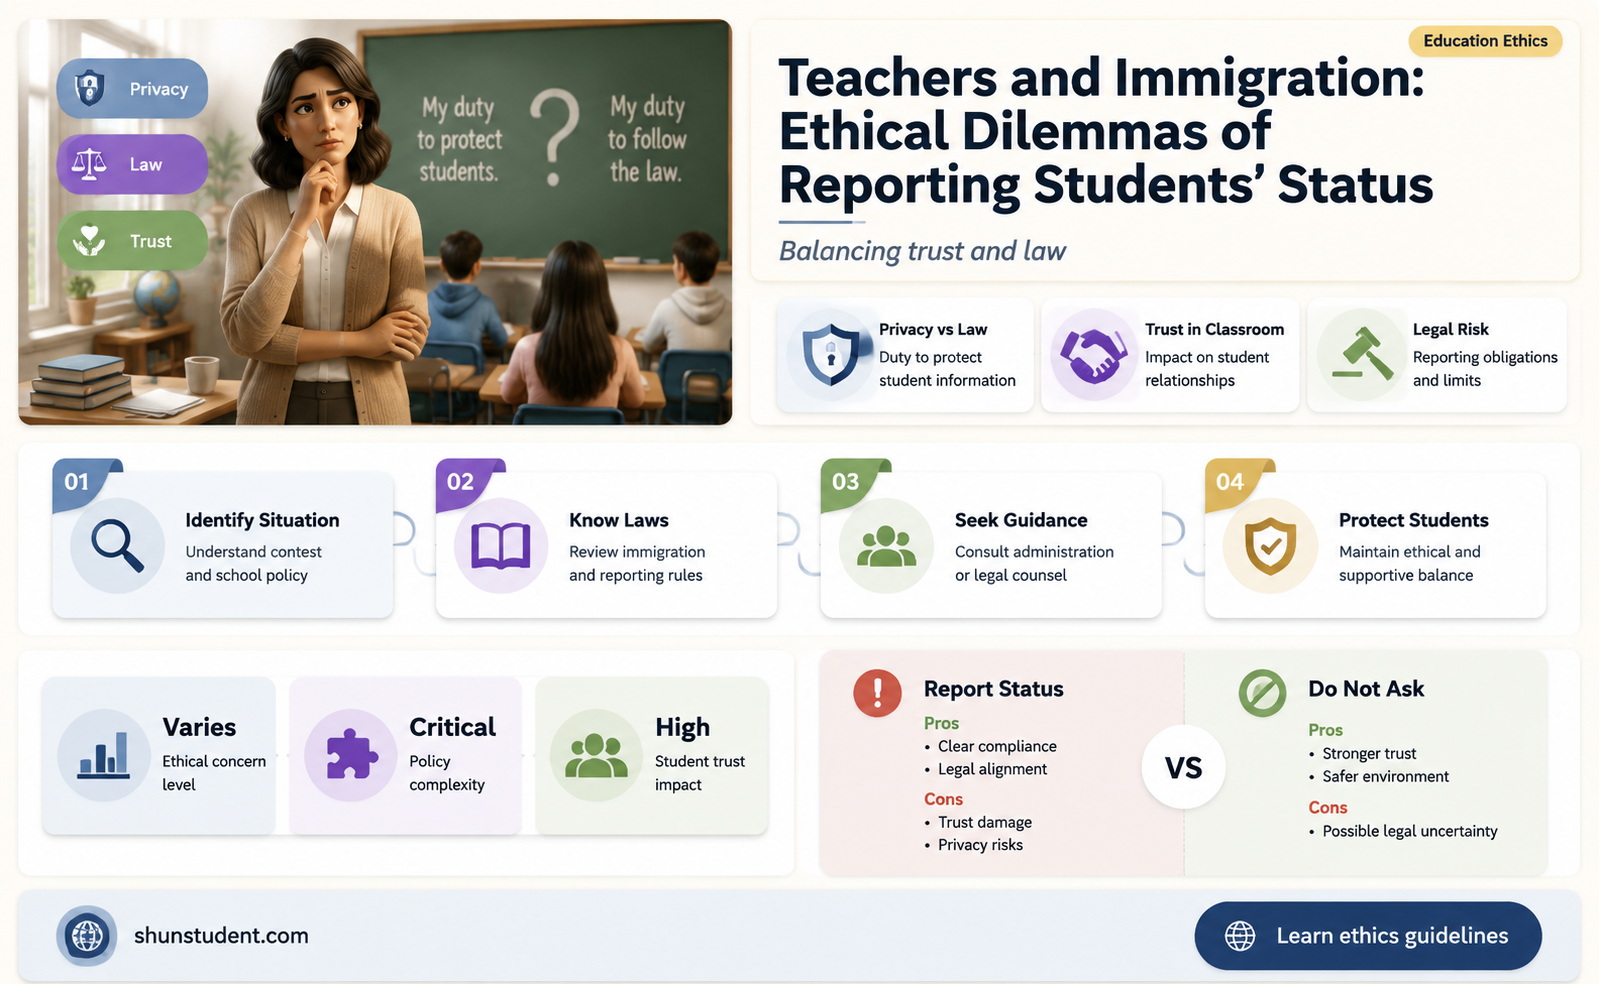
Task: Click chalkboard text My duty to follow the law
Action: (x=647, y=139)
